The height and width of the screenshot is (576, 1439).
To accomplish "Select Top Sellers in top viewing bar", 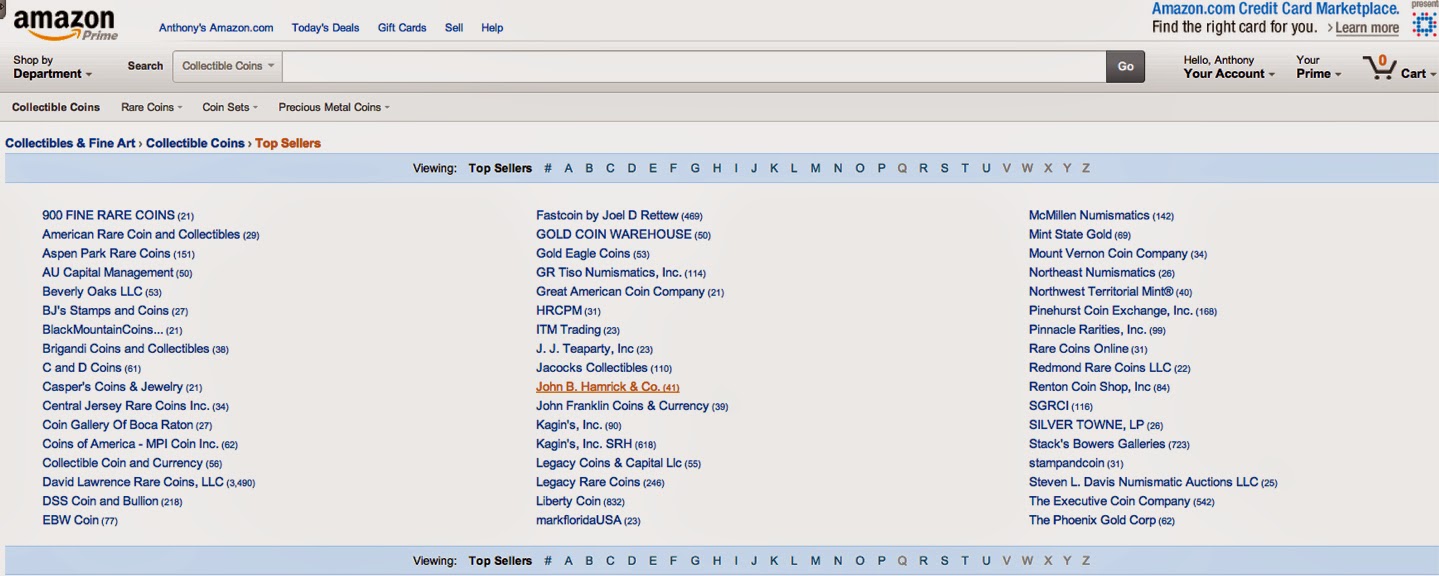I will 500,168.
